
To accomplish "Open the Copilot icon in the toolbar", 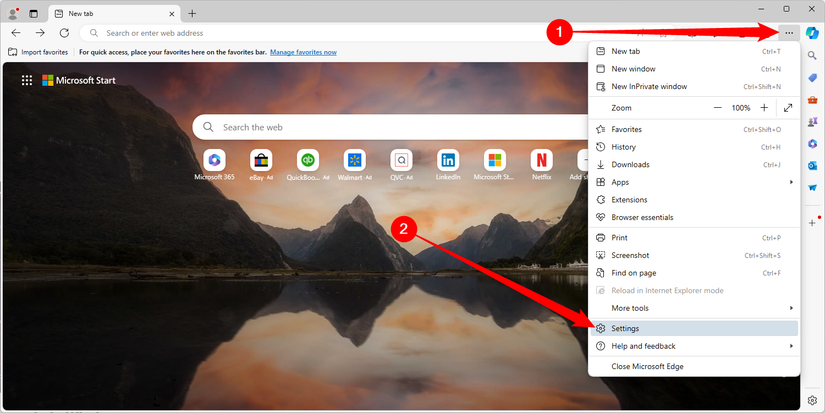I will pyautogui.click(x=812, y=33).
